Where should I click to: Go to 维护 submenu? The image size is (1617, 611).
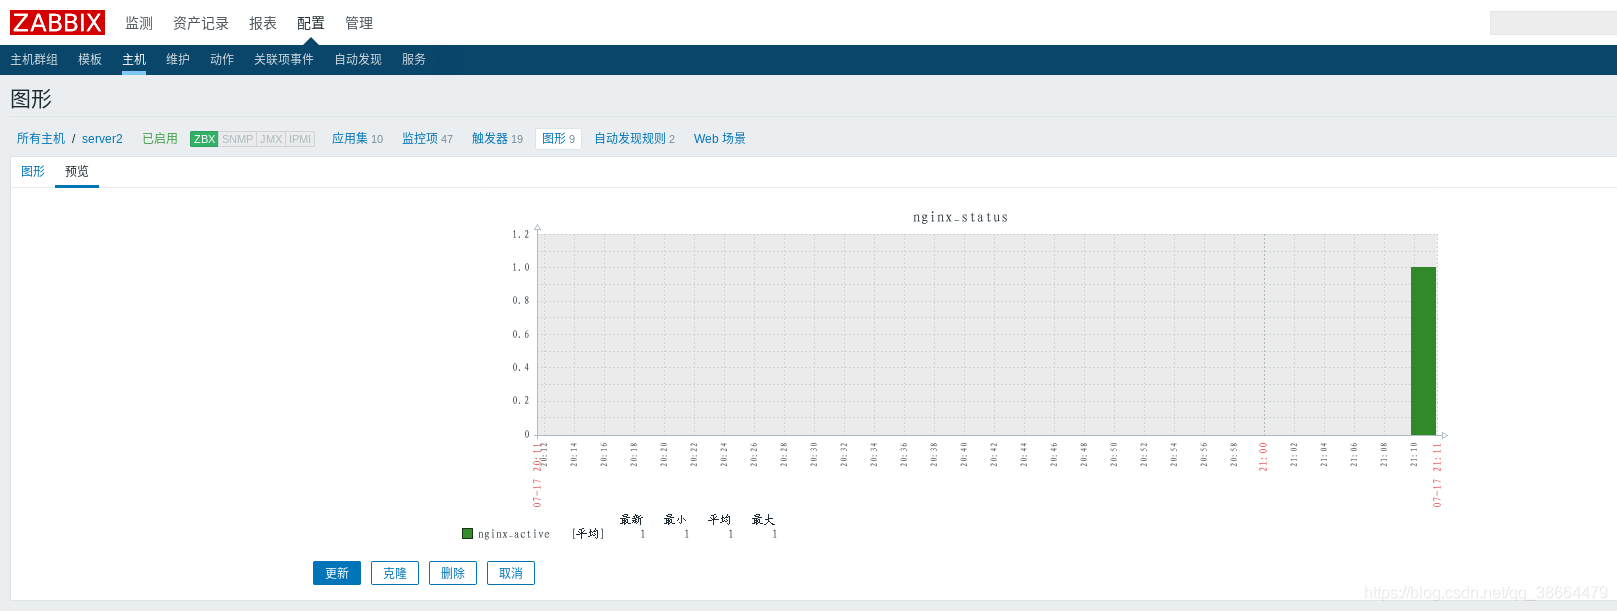pyautogui.click(x=178, y=60)
